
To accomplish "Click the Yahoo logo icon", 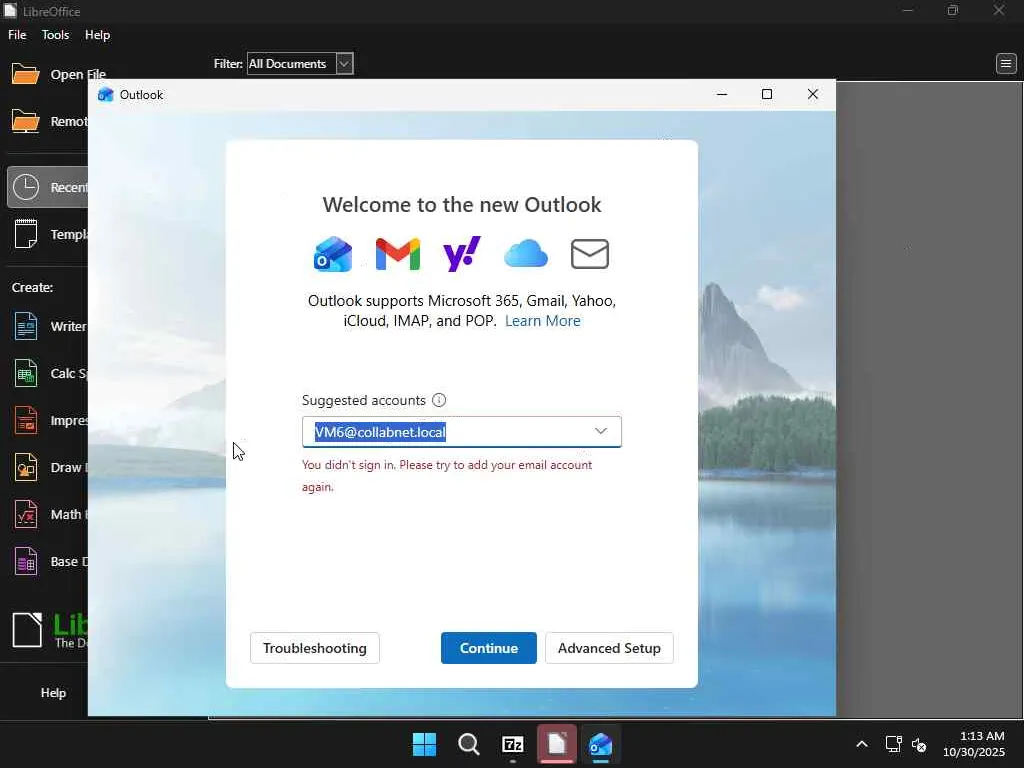I will [x=462, y=253].
